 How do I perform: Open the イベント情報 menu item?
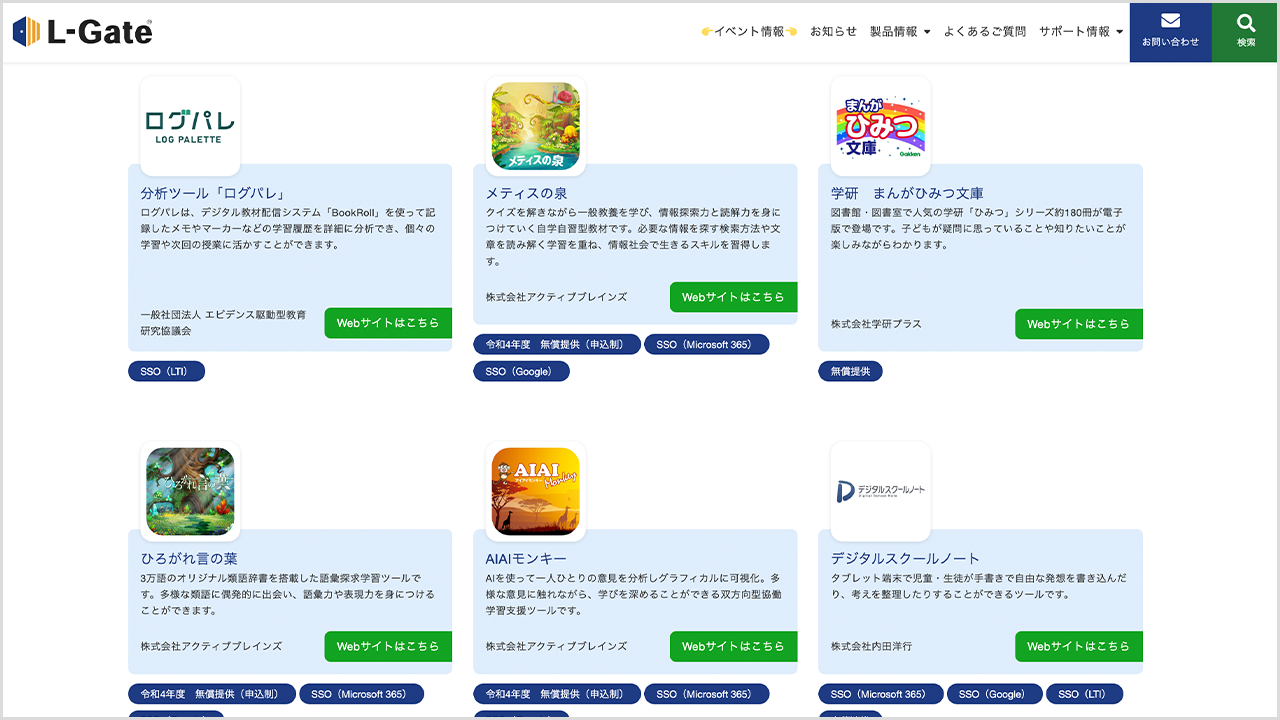click(x=749, y=32)
